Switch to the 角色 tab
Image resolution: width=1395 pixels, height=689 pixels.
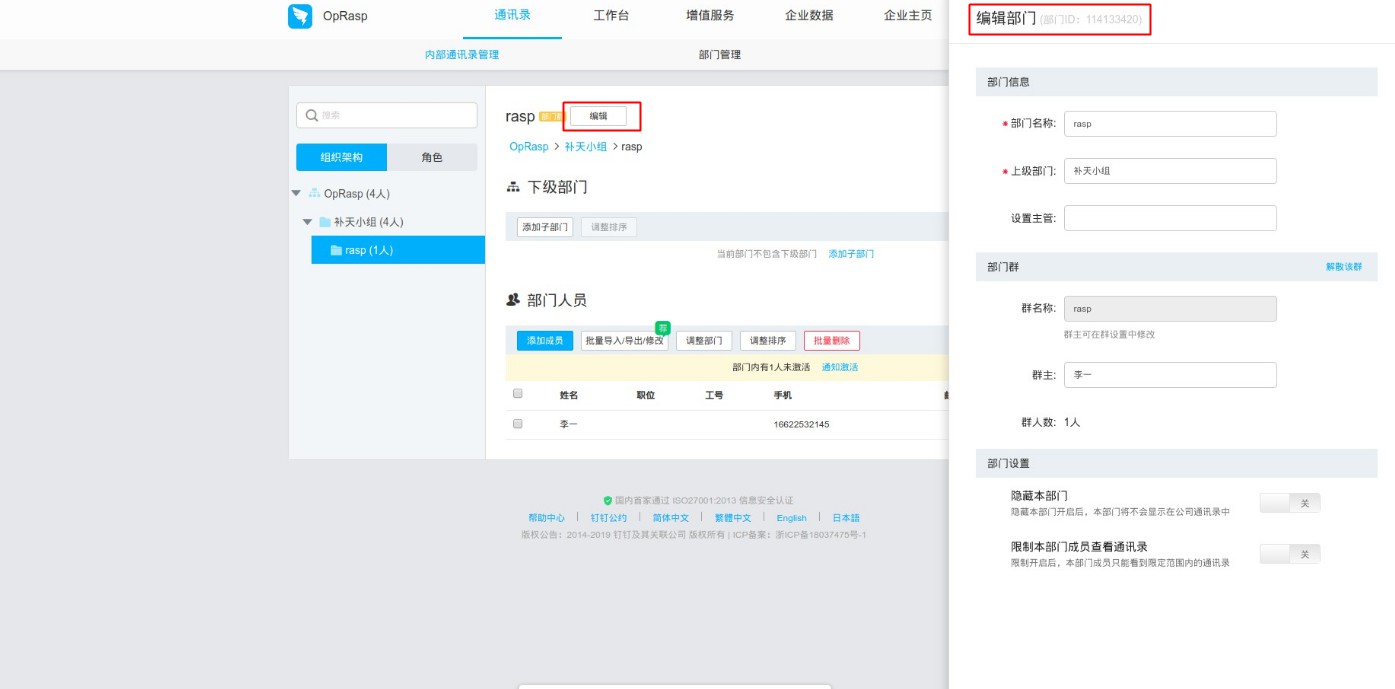(432, 157)
